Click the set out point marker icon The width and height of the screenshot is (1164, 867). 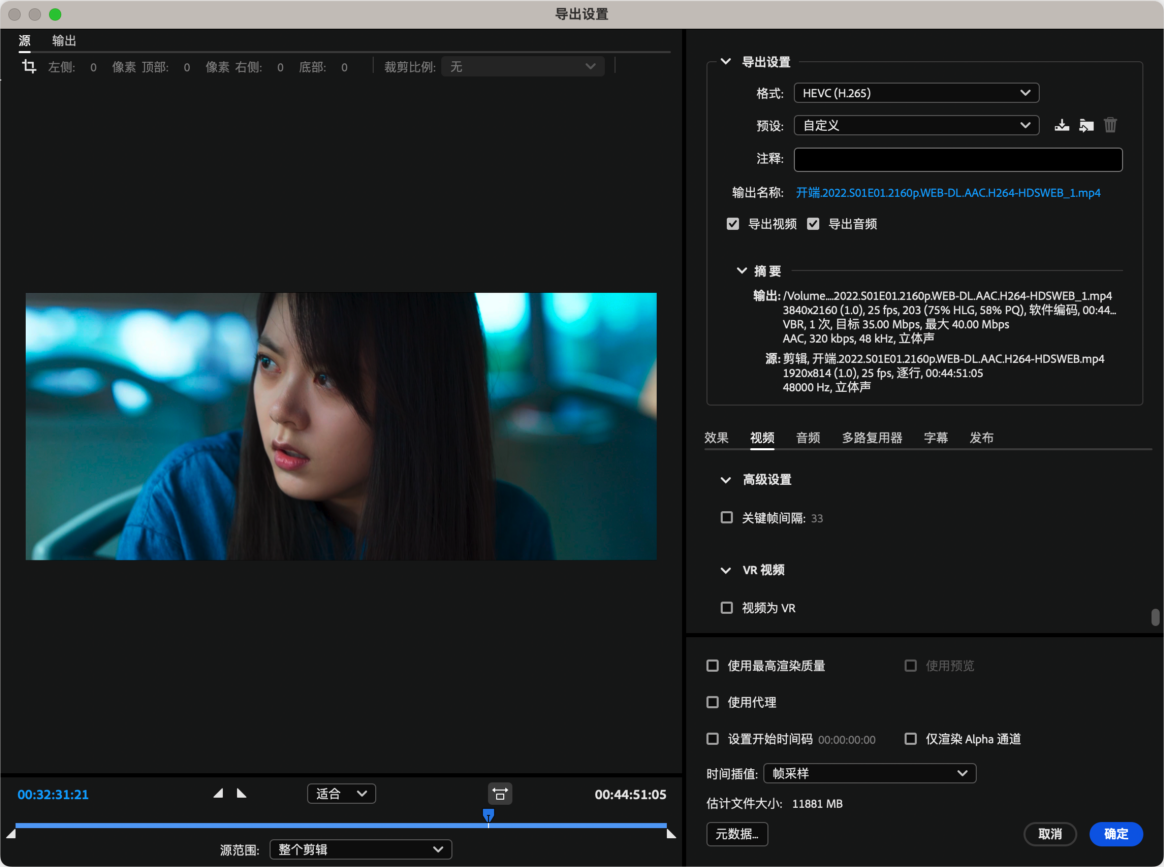pos(241,794)
